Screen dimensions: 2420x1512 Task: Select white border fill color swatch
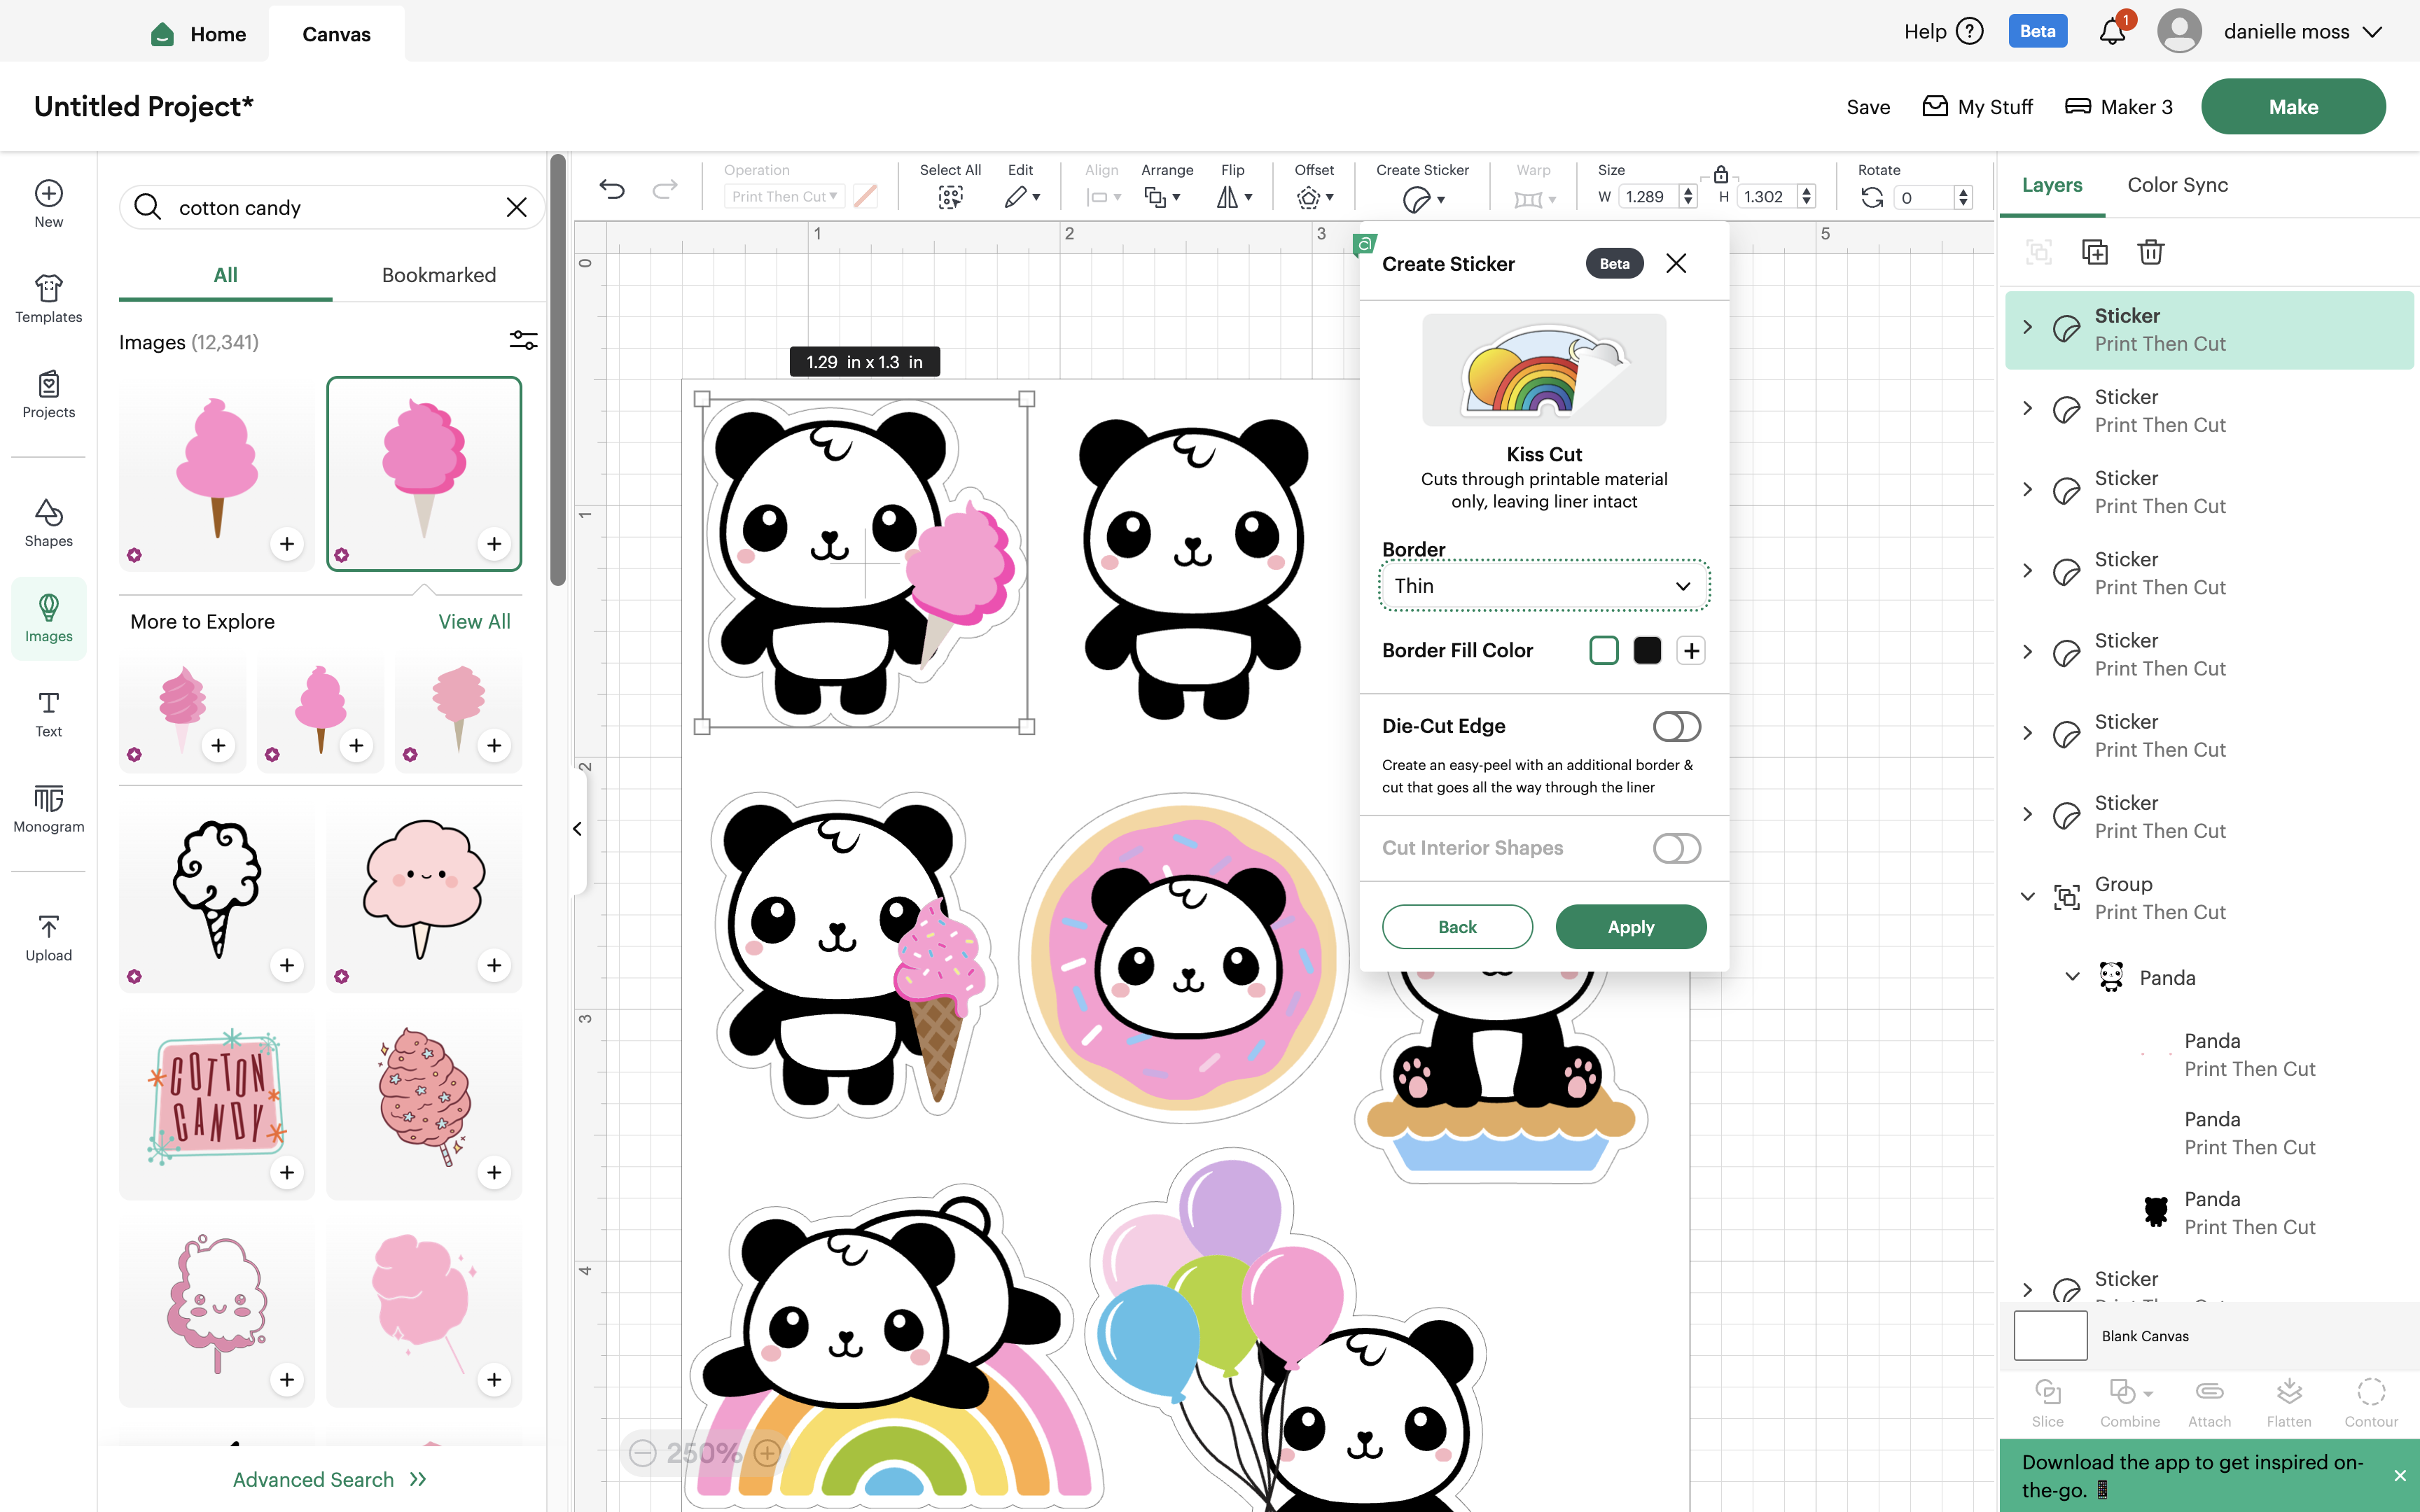1604,650
